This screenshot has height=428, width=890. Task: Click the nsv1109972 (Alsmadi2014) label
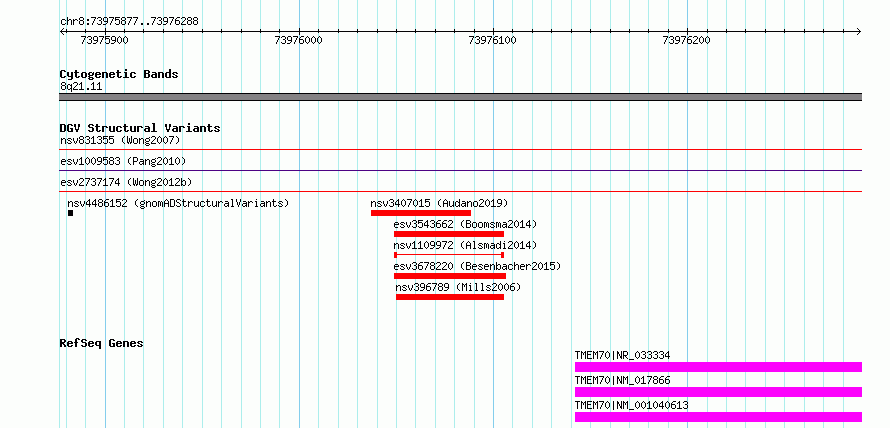pos(465,245)
